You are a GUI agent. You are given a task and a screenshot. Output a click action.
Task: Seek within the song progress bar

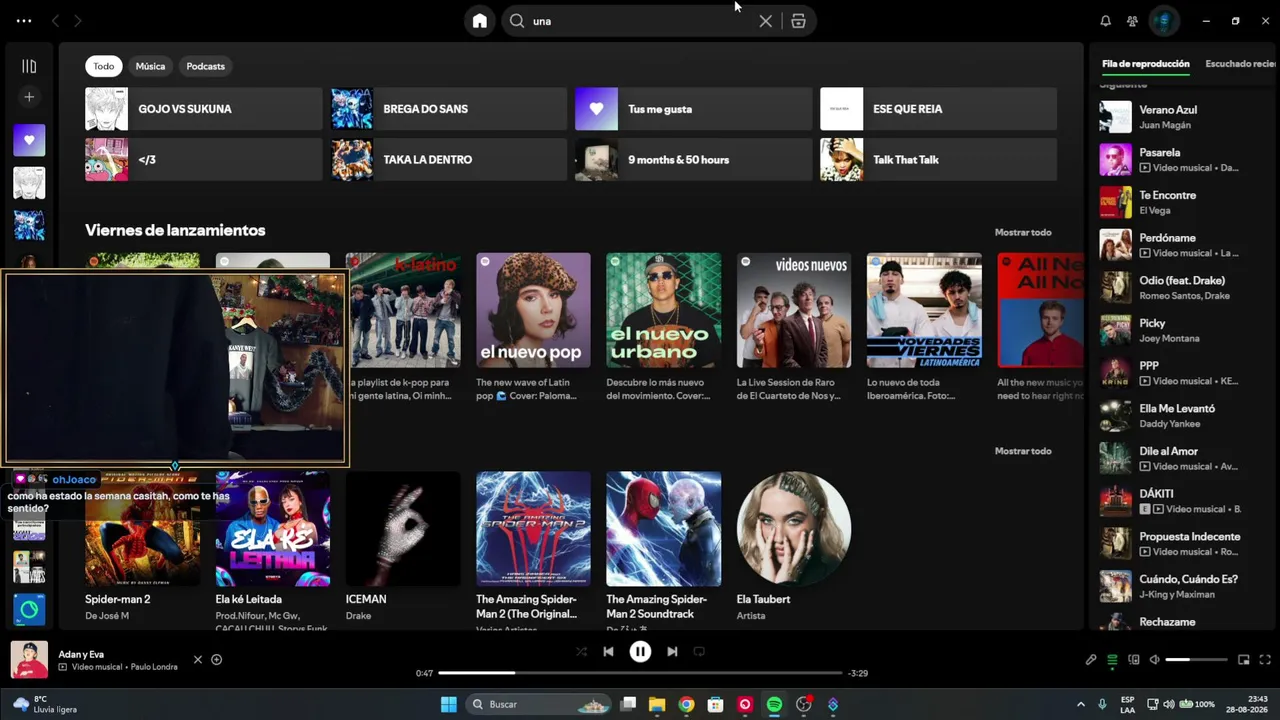pos(640,673)
